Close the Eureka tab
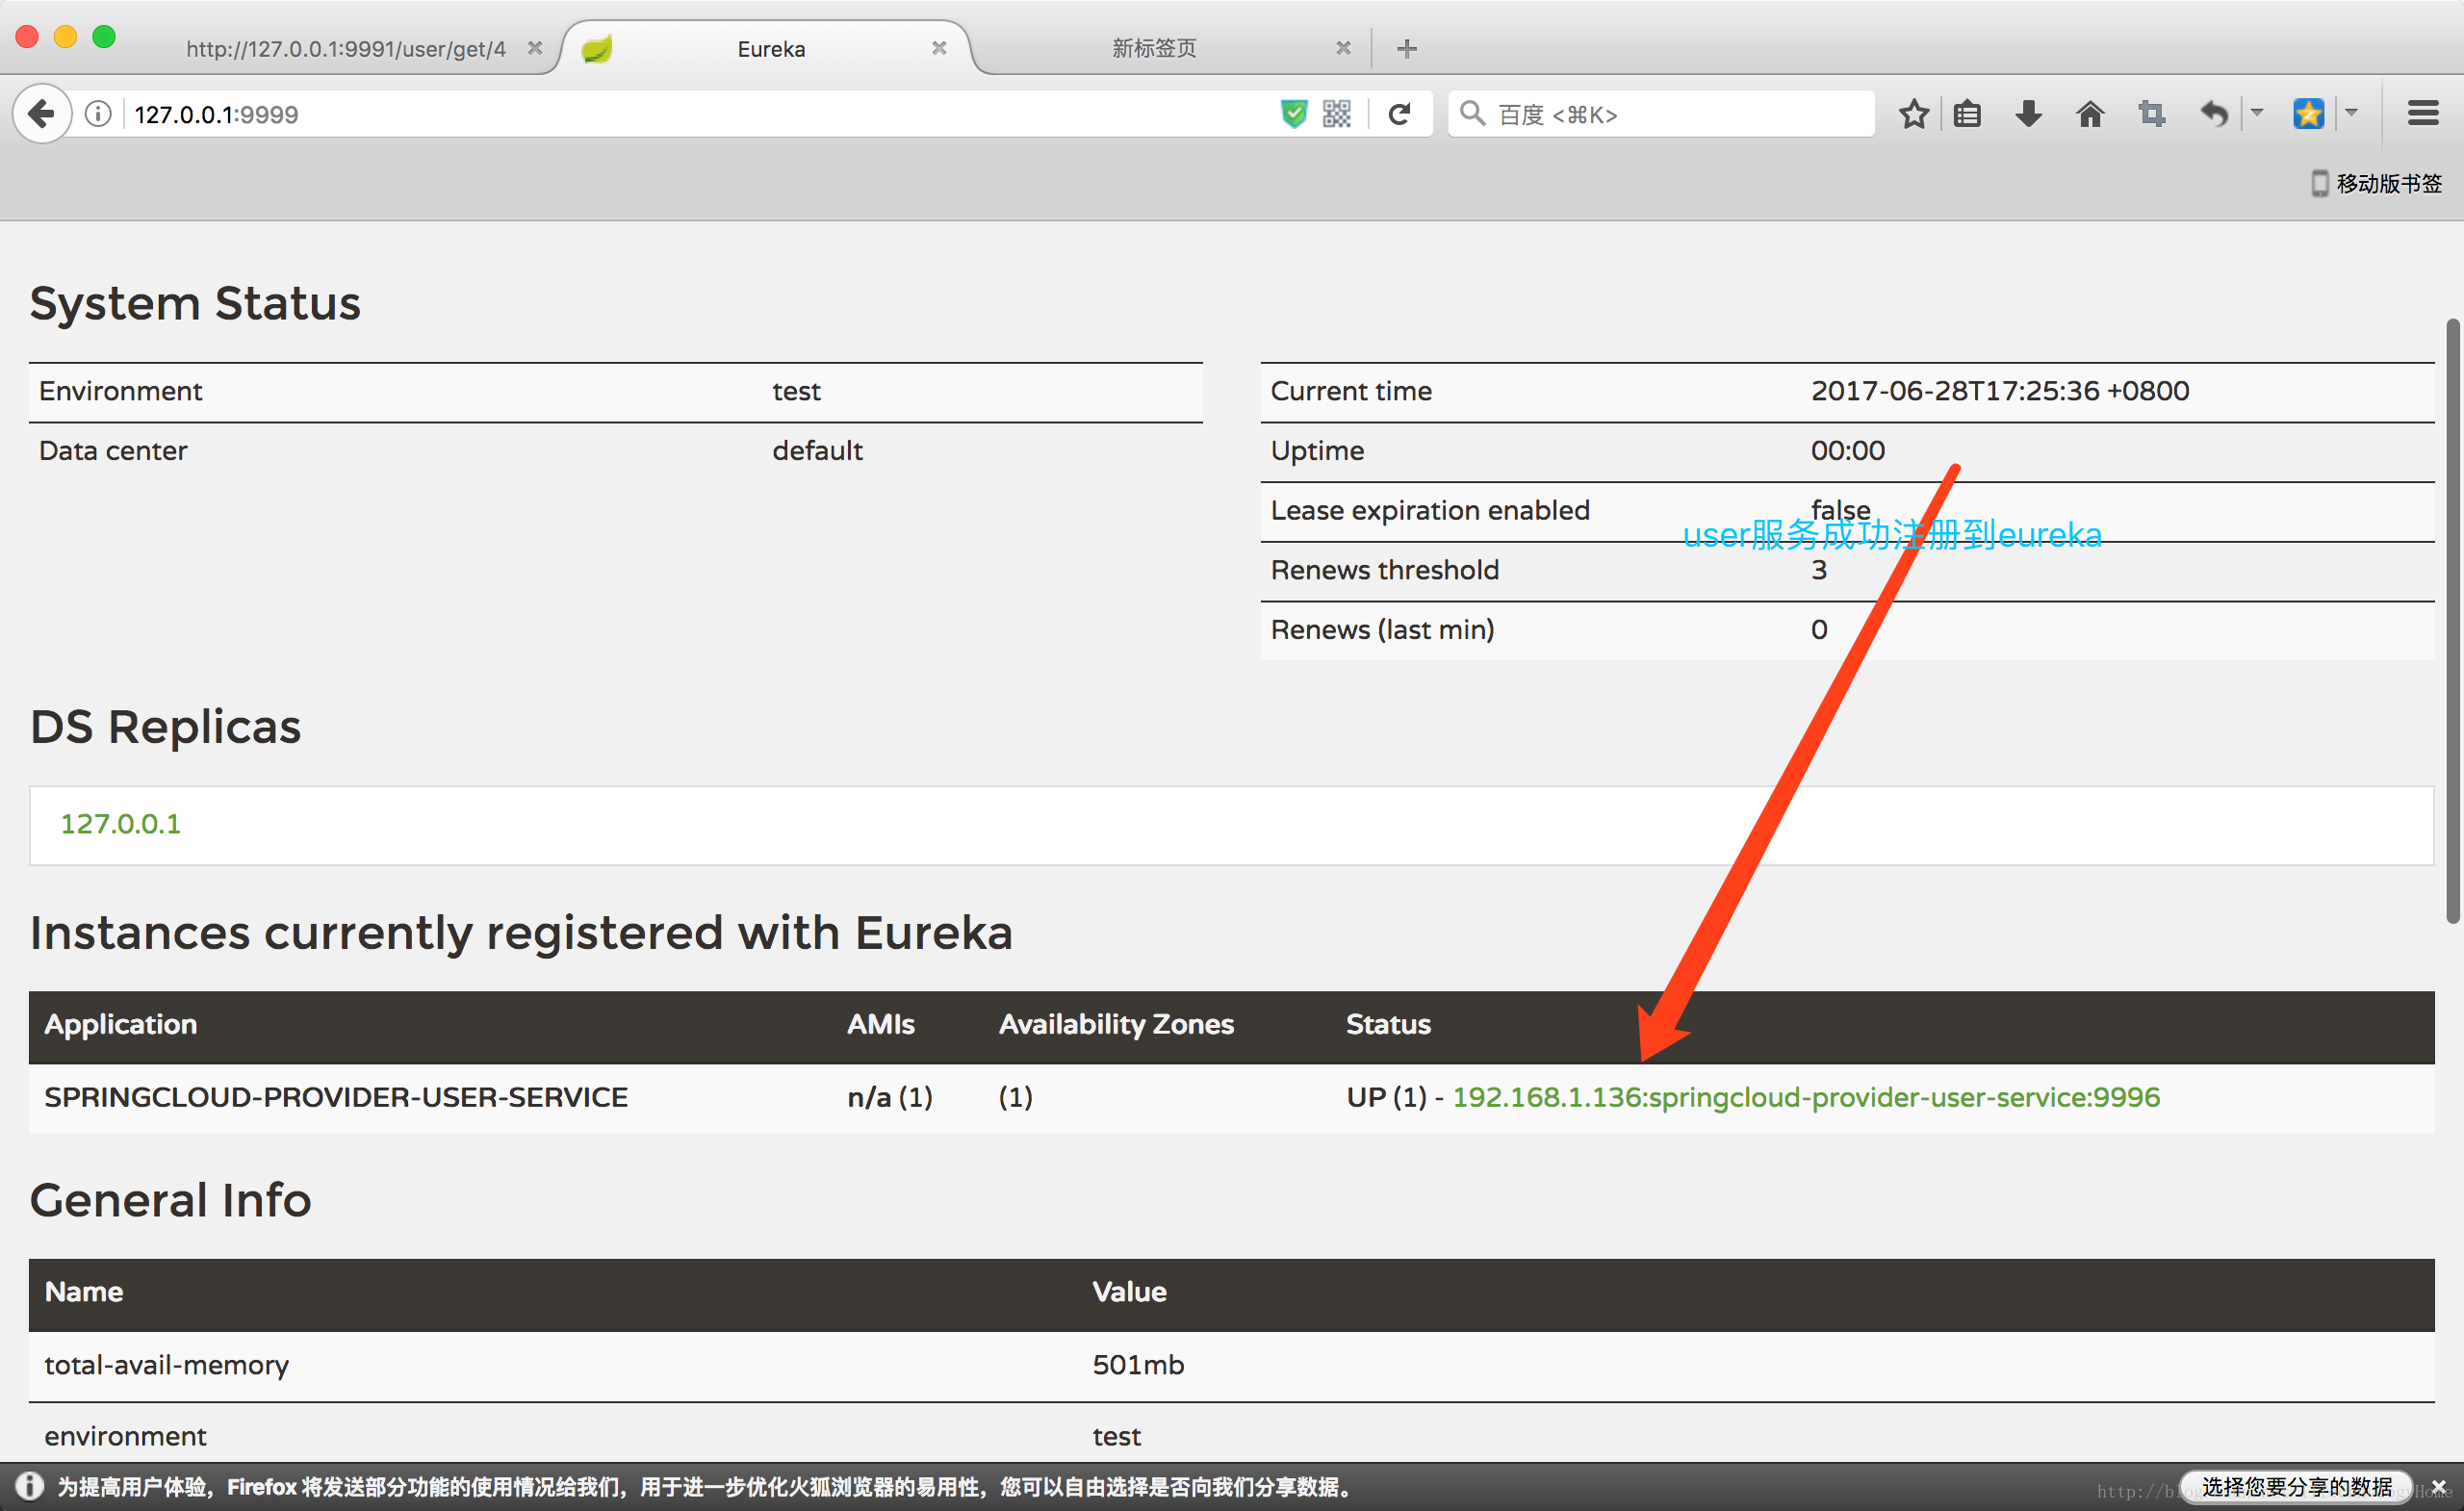 tap(938, 48)
